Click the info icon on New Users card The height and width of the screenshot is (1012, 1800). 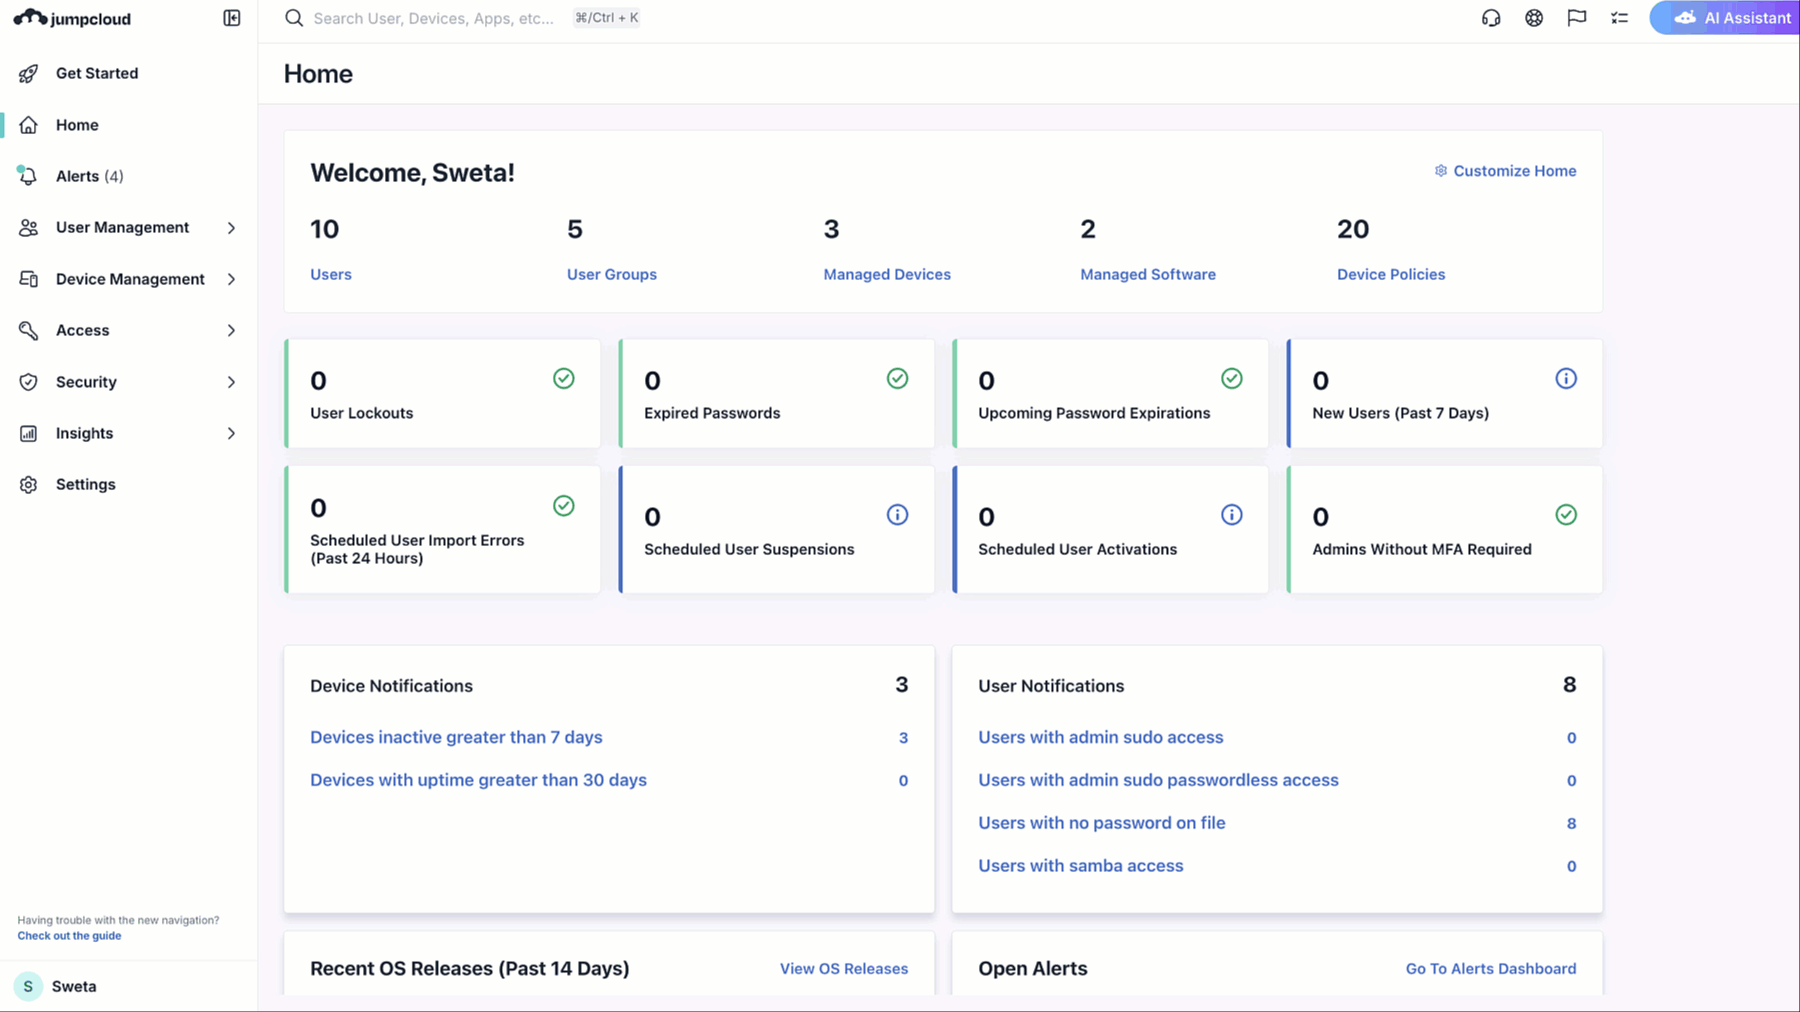click(x=1565, y=379)
